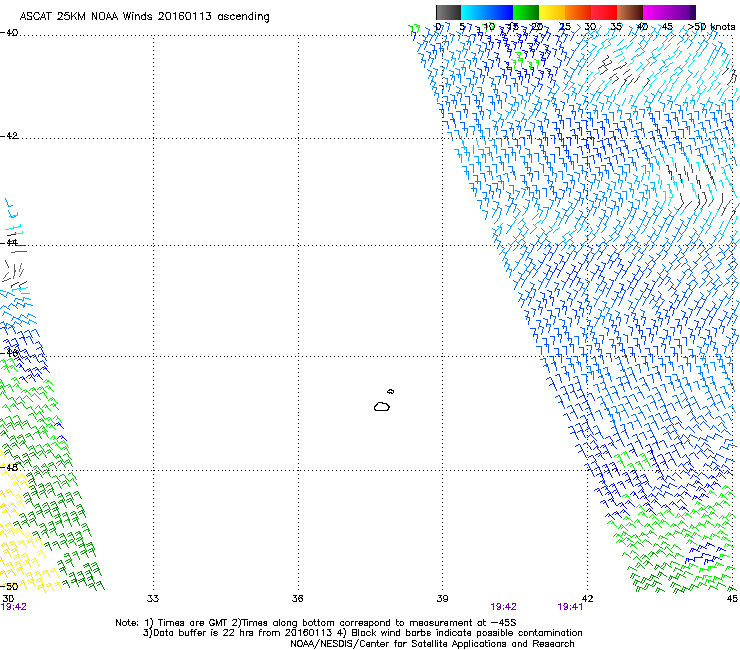Click the "-44" latitude label
Screen dimensions: 740x650
[9, 243]
